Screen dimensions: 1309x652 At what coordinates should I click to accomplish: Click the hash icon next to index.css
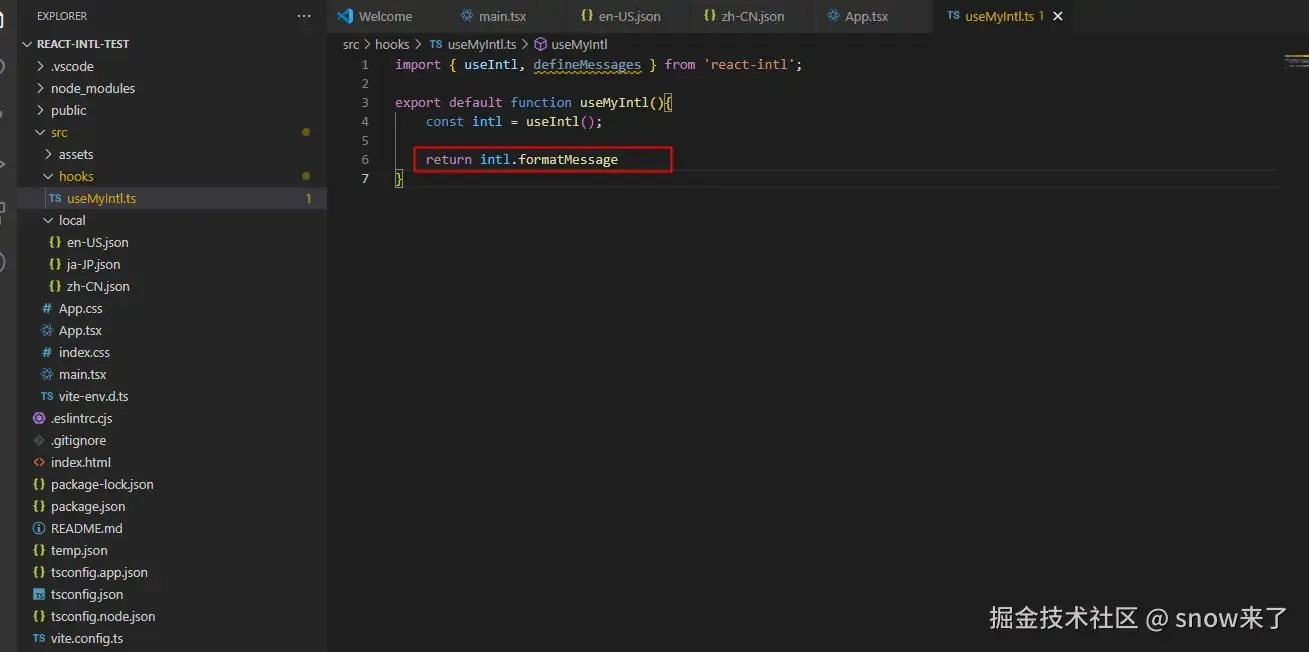pyautogui.click(x=47, y=352)
